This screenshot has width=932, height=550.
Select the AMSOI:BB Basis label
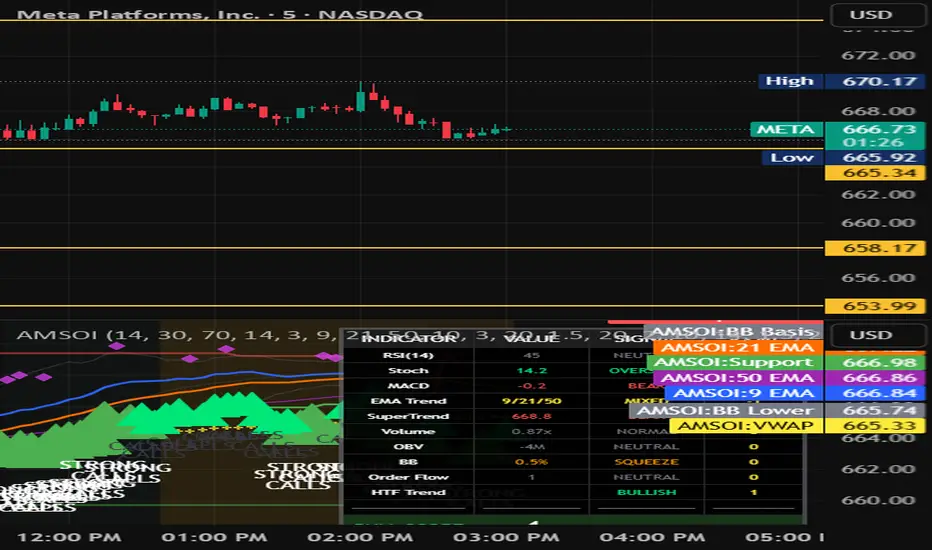pos(733,331)
